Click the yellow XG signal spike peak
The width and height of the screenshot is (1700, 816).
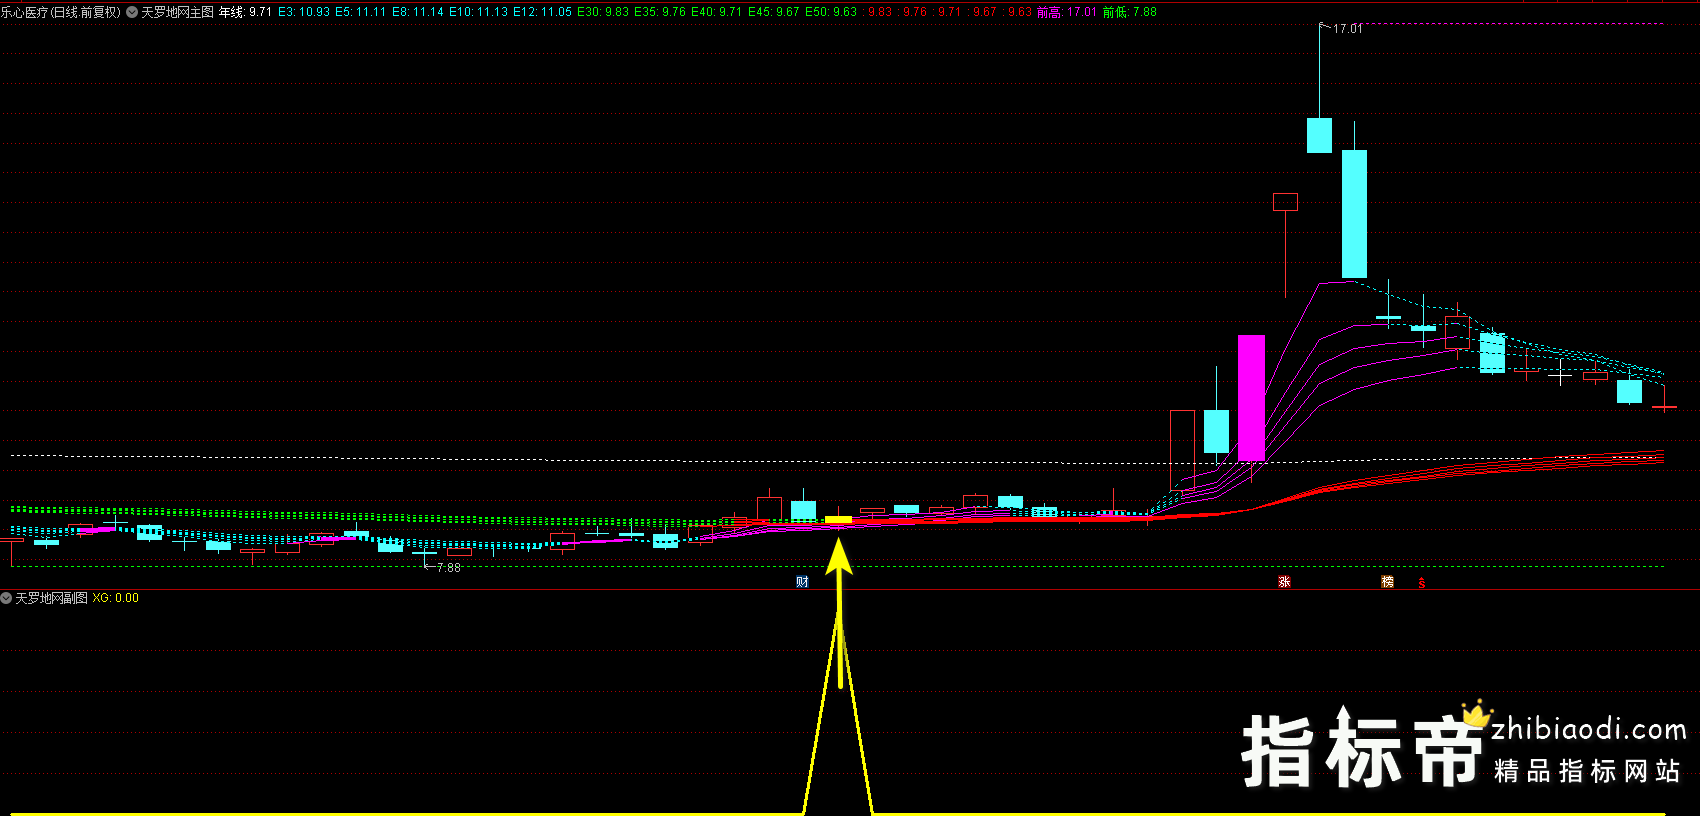839,612
